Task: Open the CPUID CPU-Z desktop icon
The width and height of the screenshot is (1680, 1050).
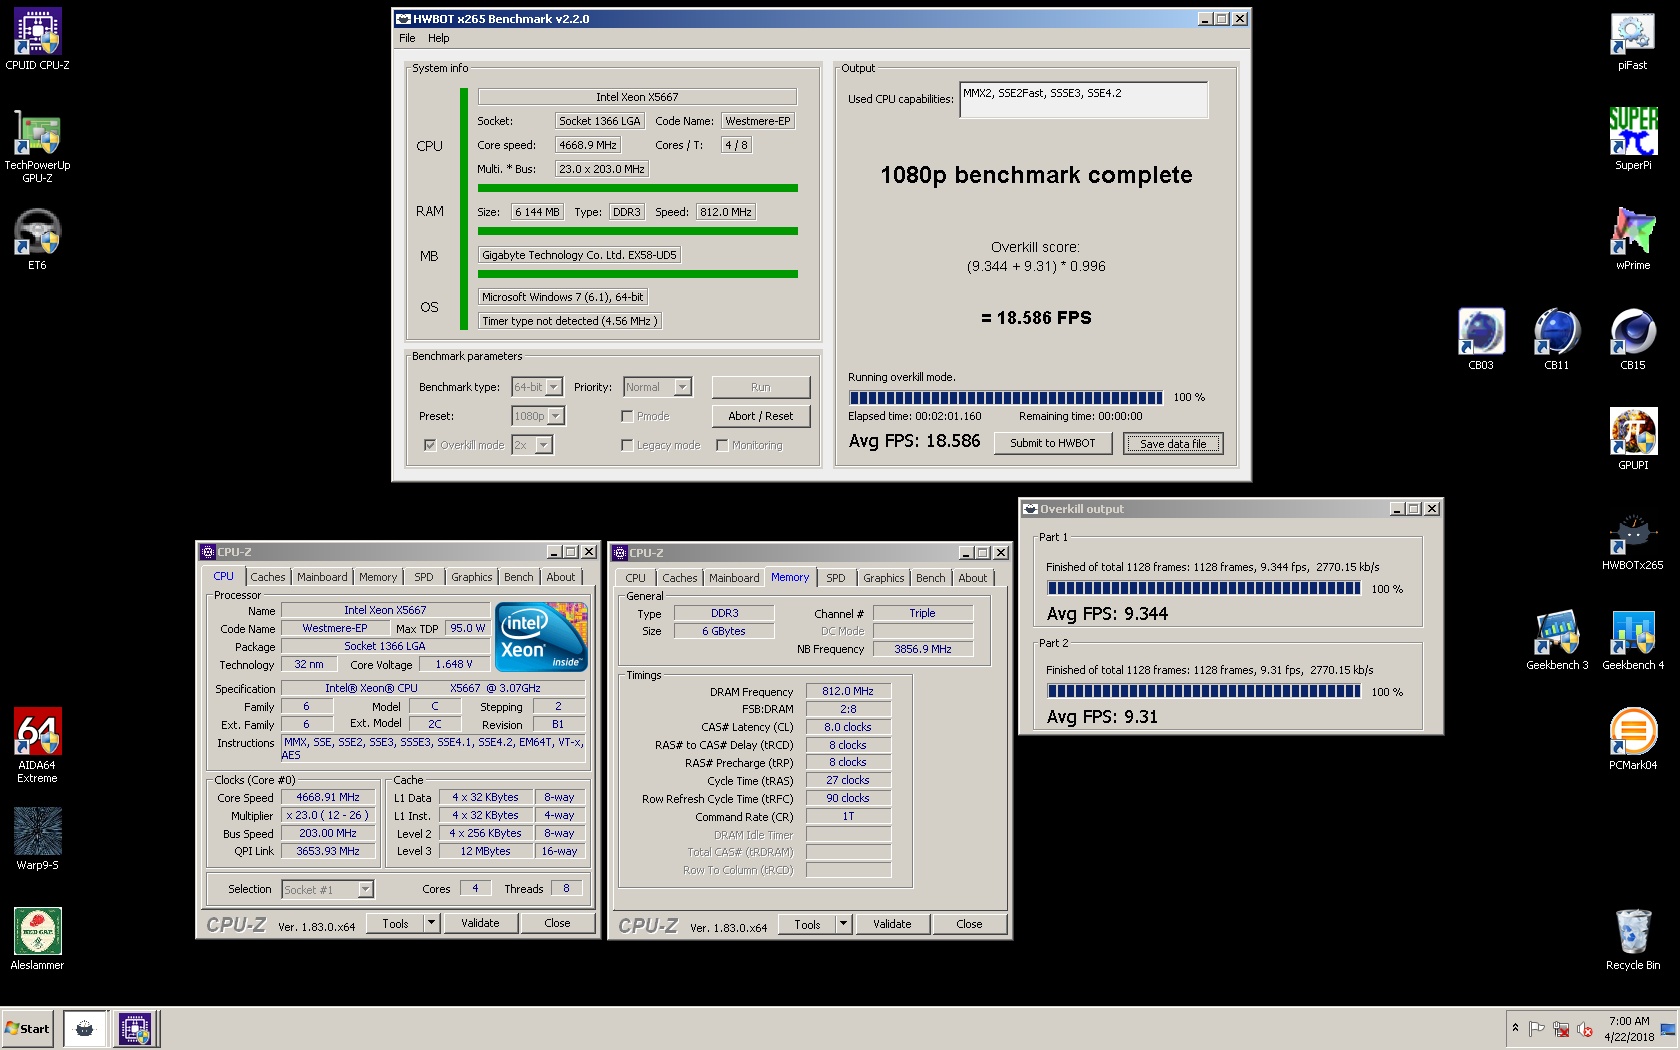Action: click(37, 40)
